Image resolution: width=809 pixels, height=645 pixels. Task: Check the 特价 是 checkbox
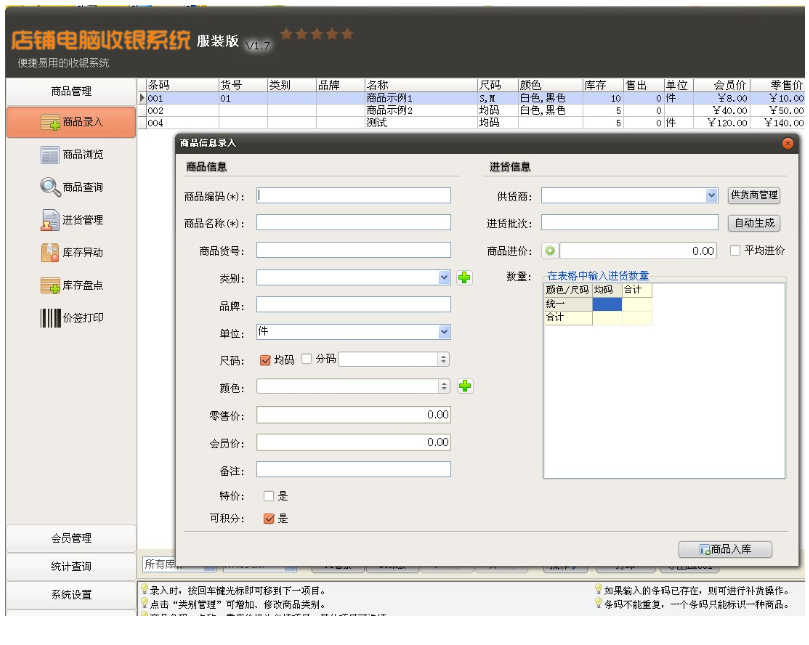(268, 496)
